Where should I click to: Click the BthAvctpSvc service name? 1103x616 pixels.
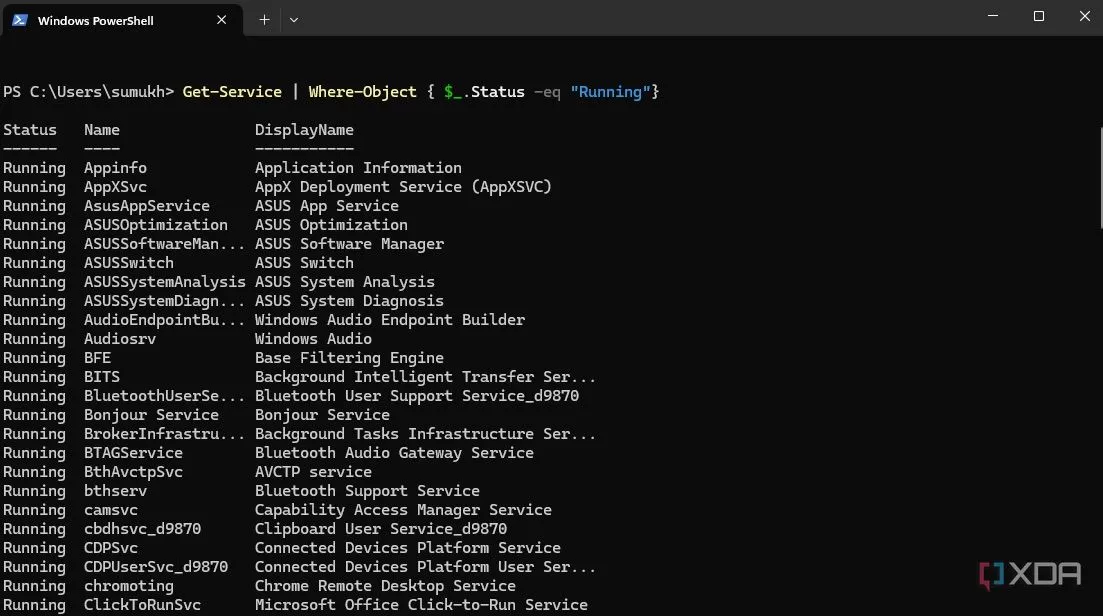133,472
